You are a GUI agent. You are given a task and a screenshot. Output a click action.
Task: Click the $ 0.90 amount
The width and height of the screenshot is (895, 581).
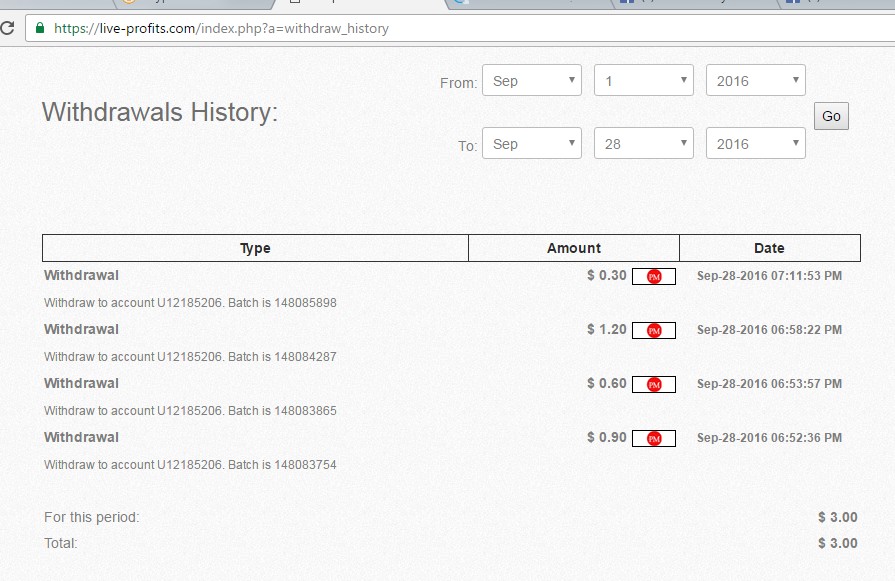point(607,437)
